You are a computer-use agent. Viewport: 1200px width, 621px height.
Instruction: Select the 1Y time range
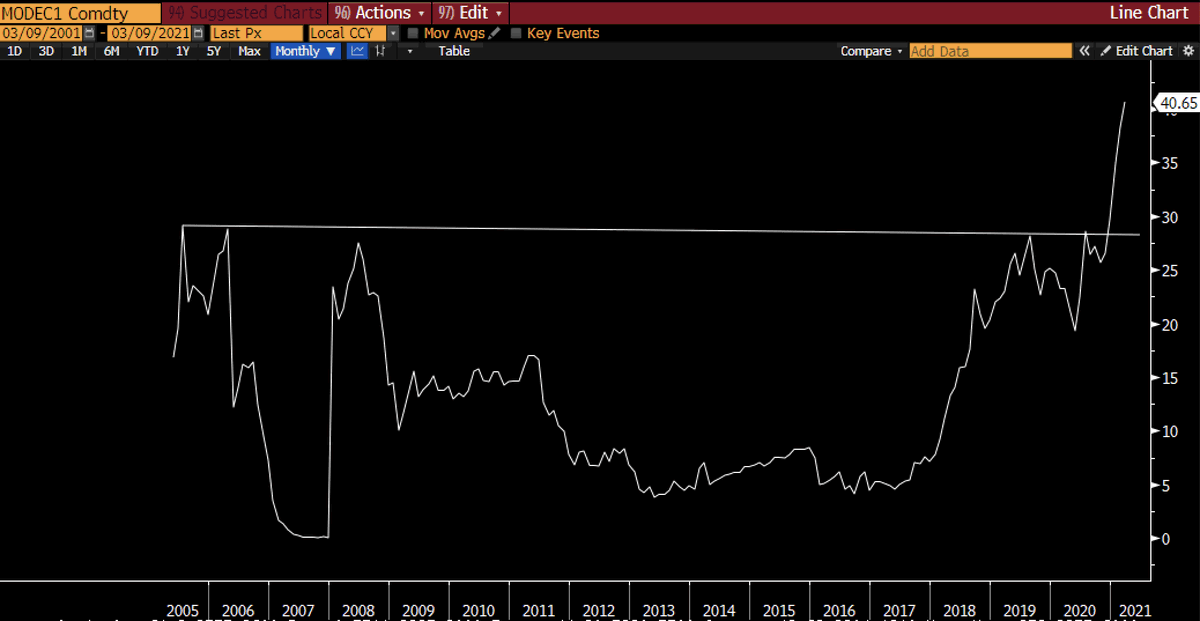point(182,51)
